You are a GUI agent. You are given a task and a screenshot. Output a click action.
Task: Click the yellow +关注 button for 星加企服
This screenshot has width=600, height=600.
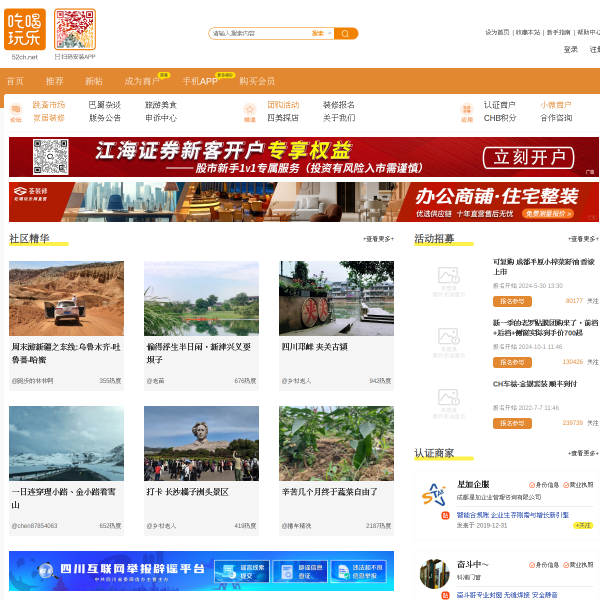583,525
